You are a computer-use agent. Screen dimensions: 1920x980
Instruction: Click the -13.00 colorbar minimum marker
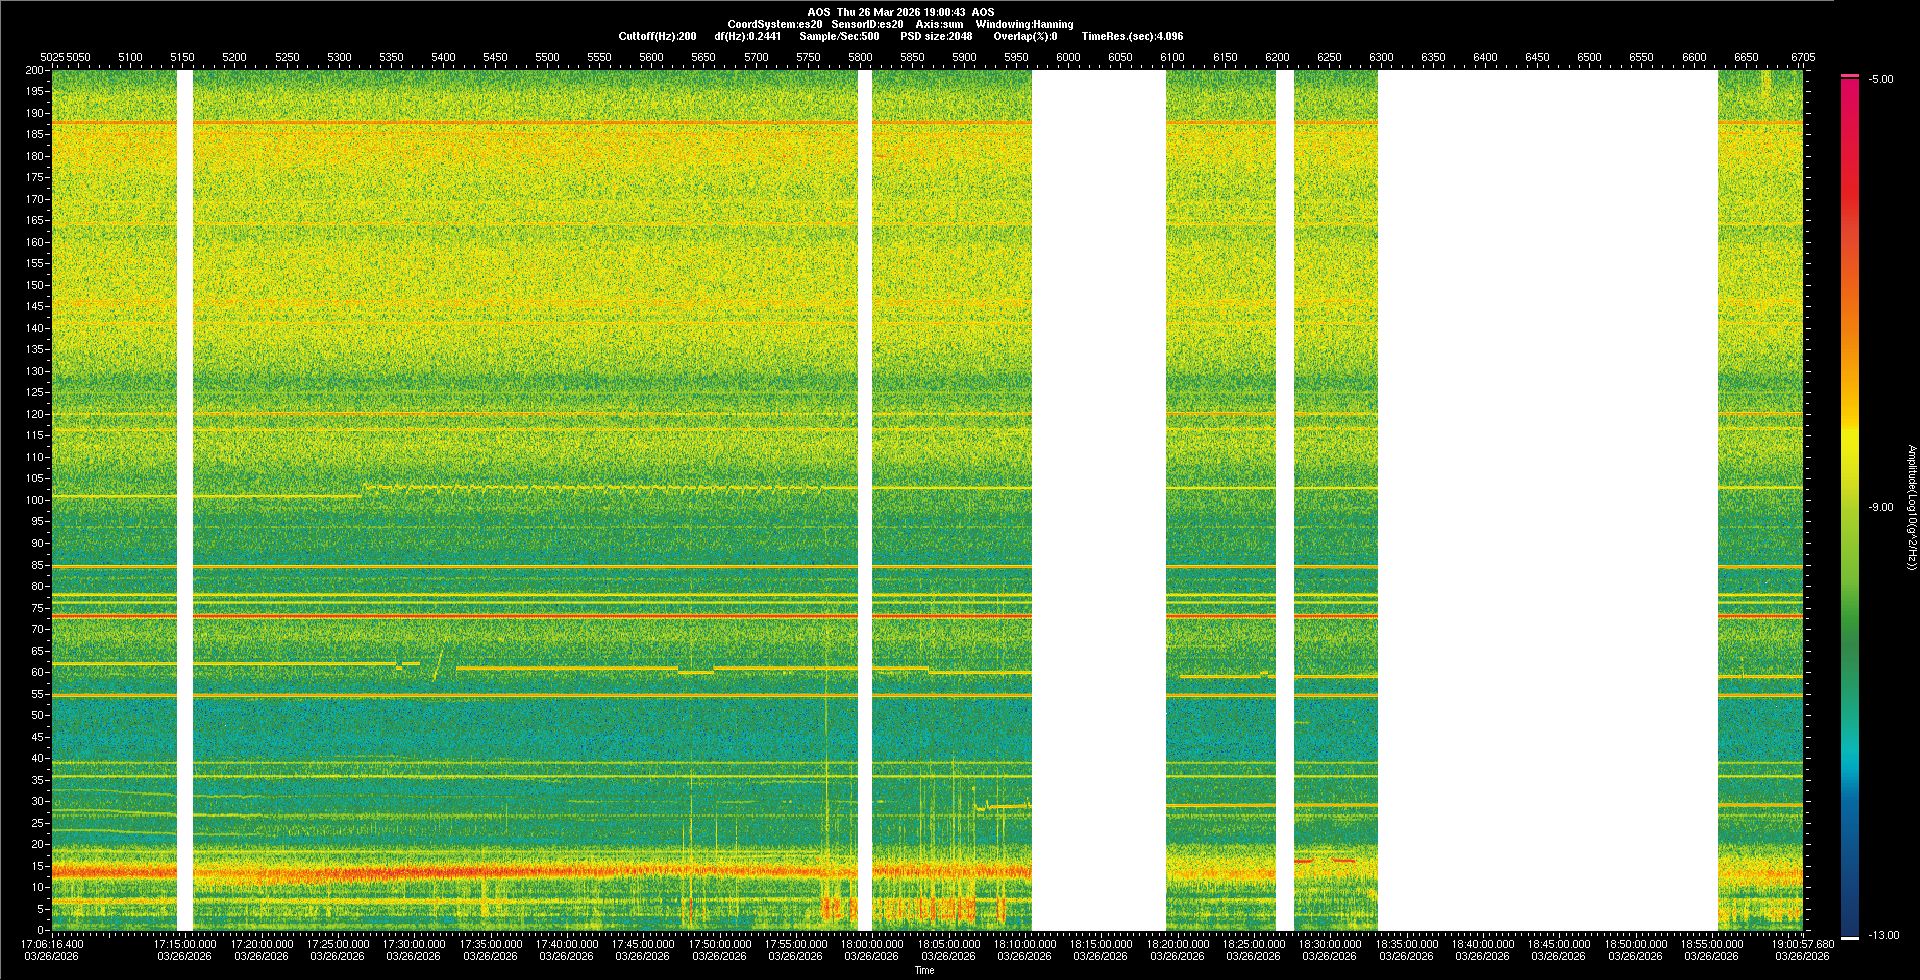(x=1884, y=935)
